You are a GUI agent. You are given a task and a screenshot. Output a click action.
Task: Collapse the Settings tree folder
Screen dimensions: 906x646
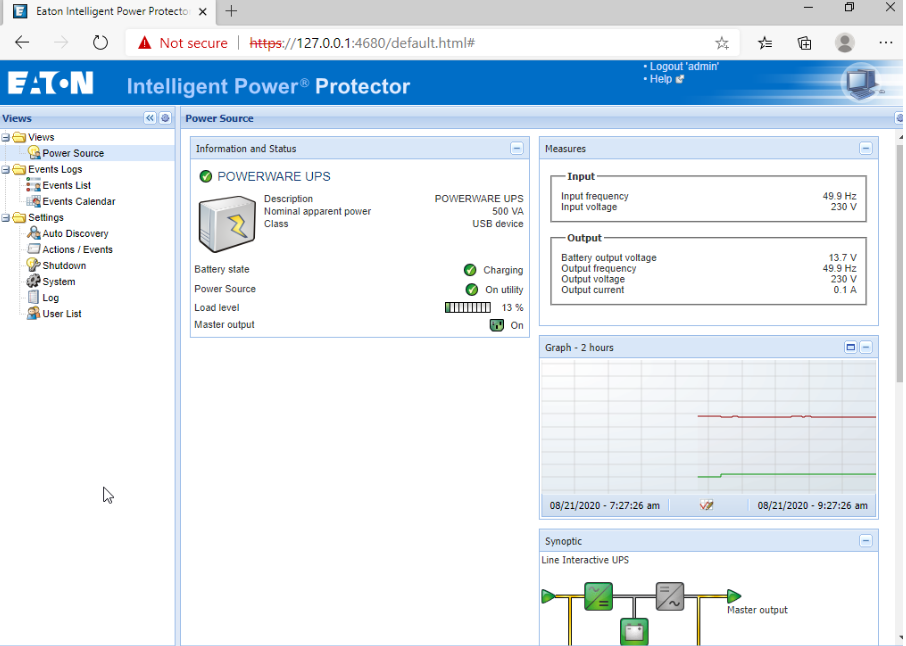(6, 218)
